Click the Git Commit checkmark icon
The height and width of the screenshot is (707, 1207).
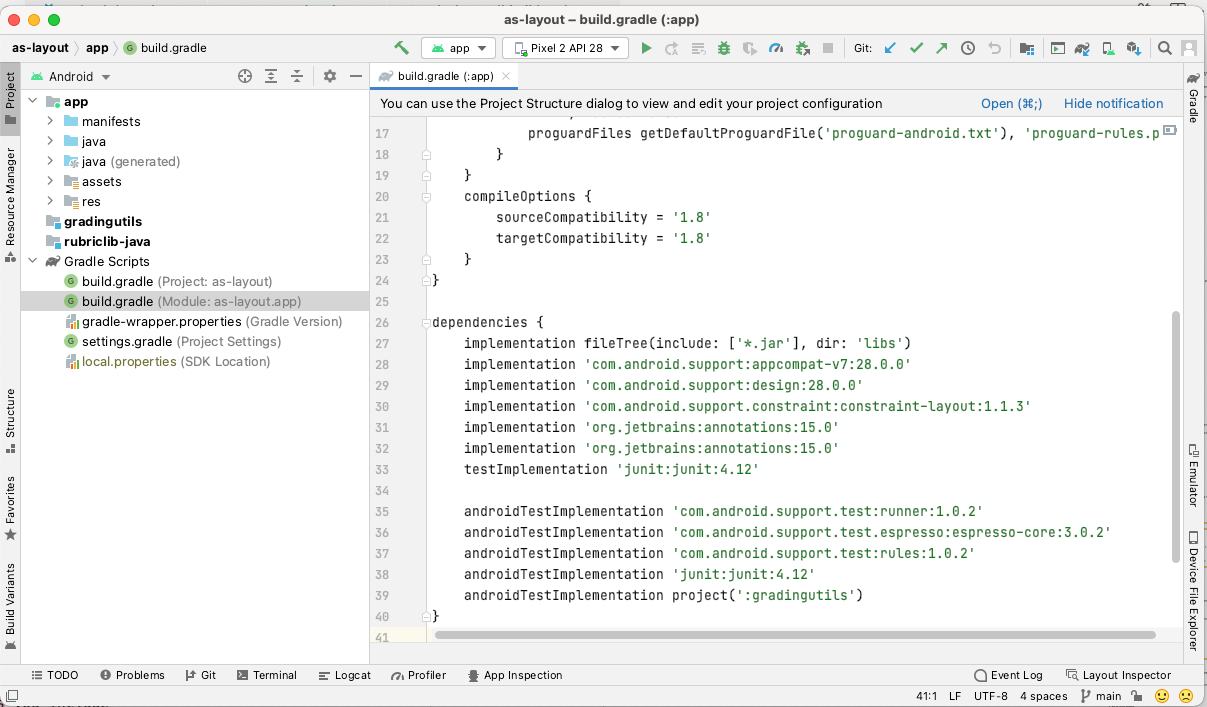[916, 48]
